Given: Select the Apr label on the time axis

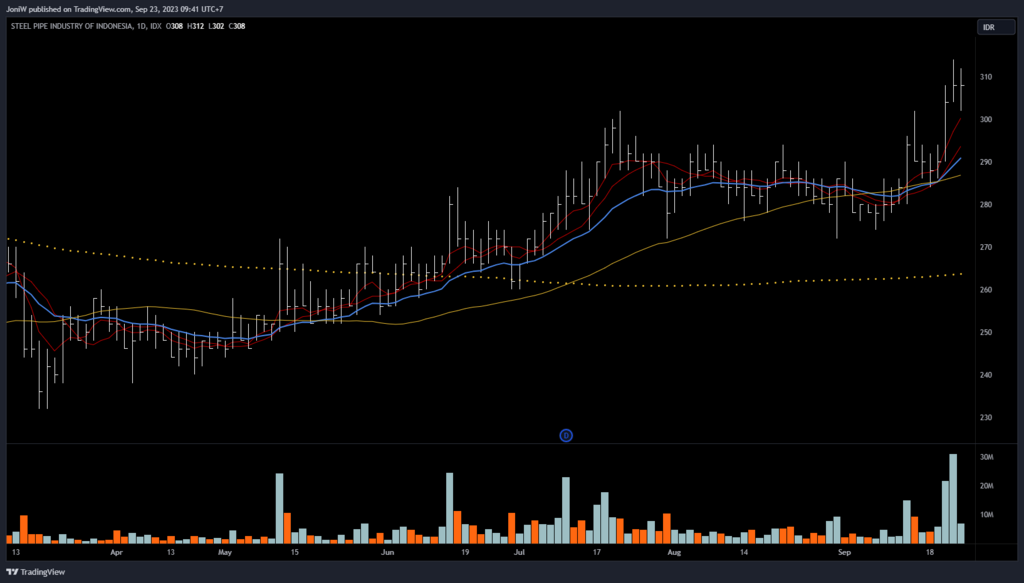Looking at the screenshot, I should [x=116, y=552].
